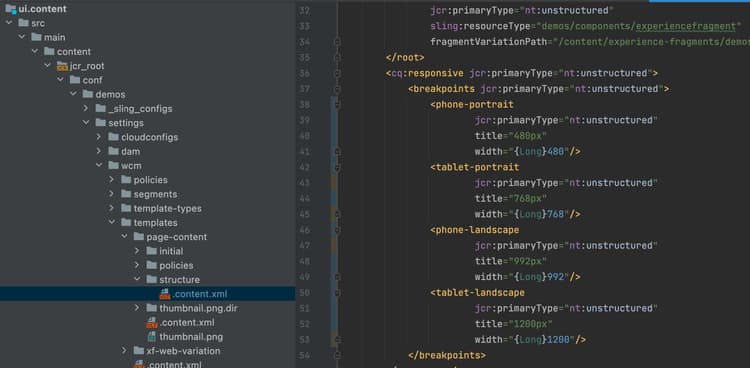Select the dam folder in tree
The image size is (750, 368).
point(131,151)
